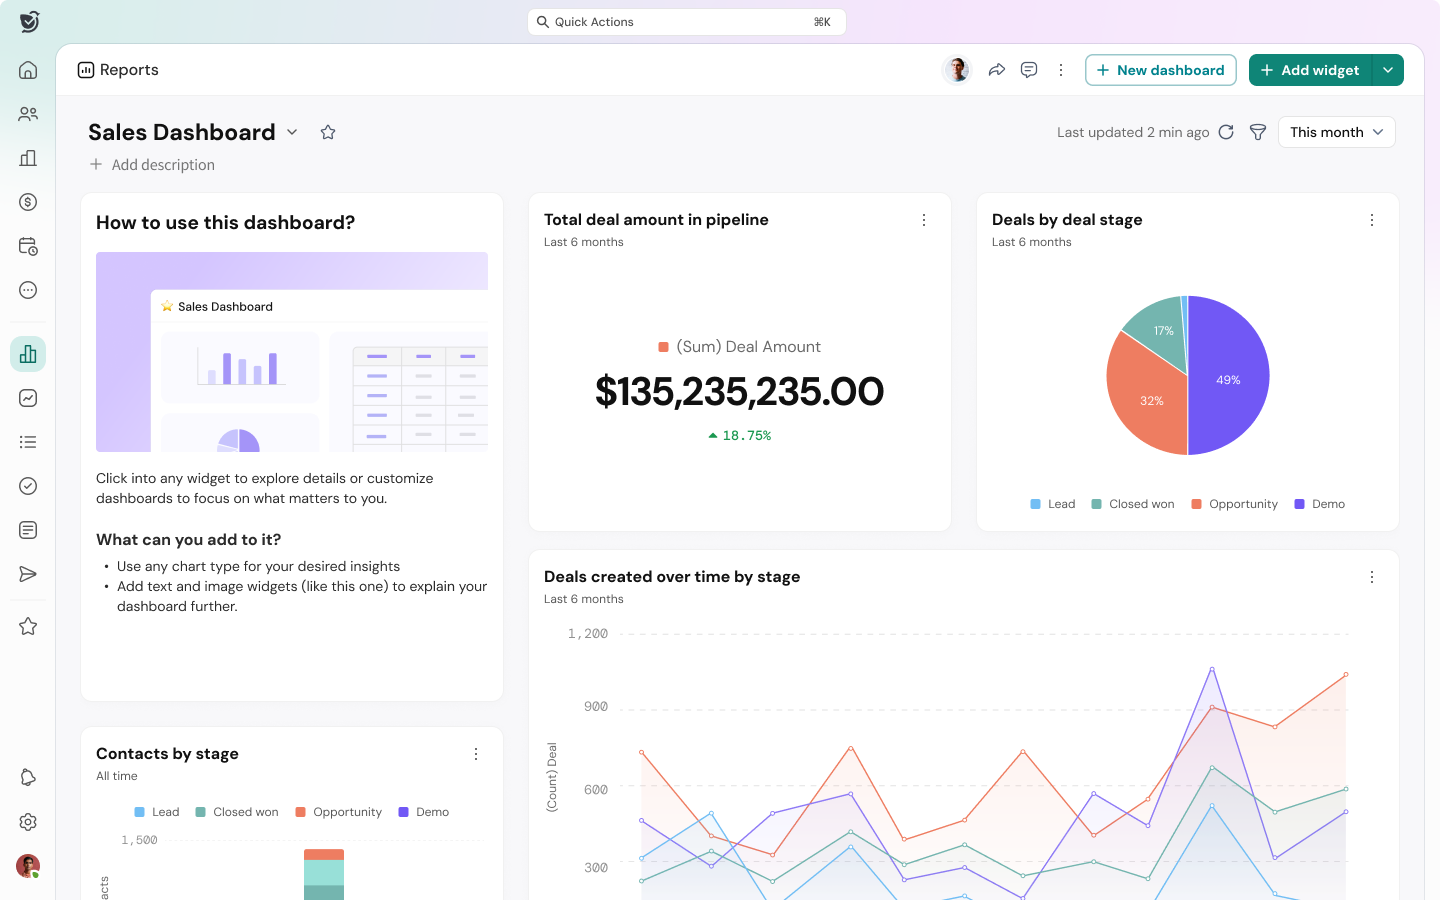
Task: Select the active Reports bar chart sidebar icon
Action: [x=28, y=354]
